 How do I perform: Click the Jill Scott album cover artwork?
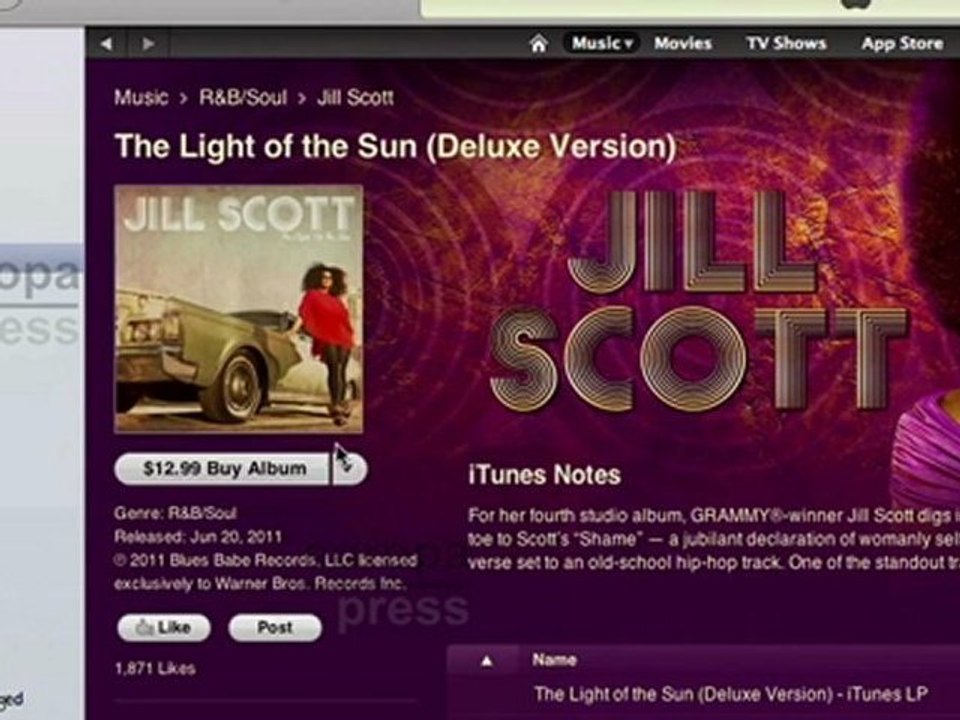[239, 309]
